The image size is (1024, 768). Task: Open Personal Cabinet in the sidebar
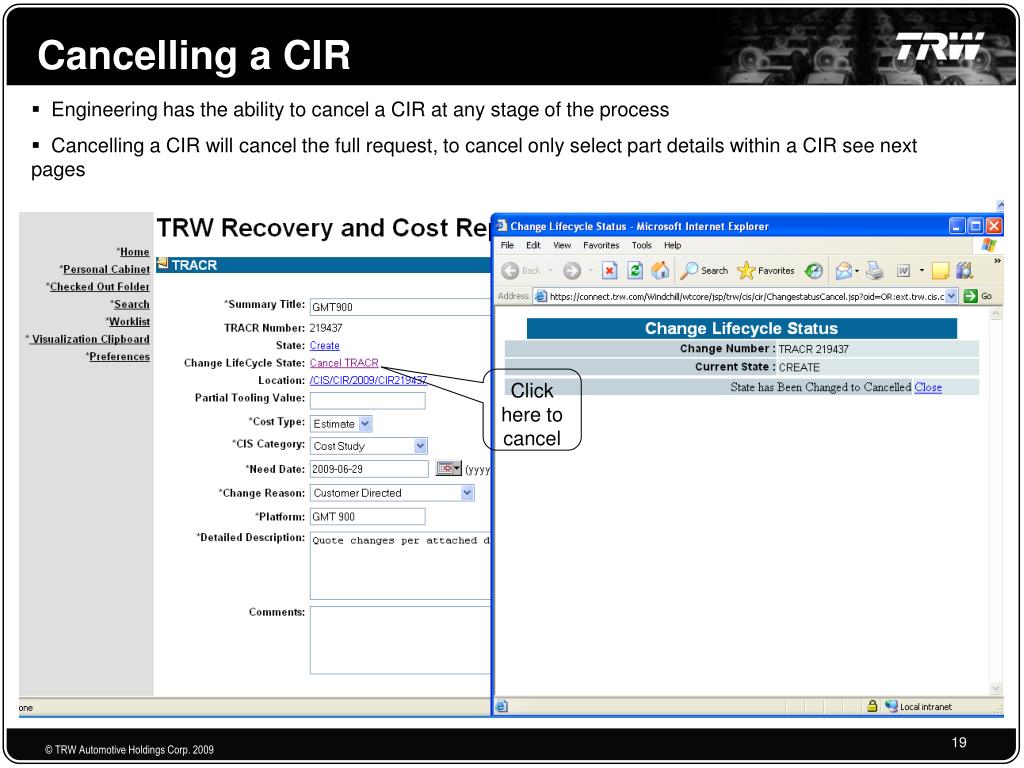(x=106, y=269)
